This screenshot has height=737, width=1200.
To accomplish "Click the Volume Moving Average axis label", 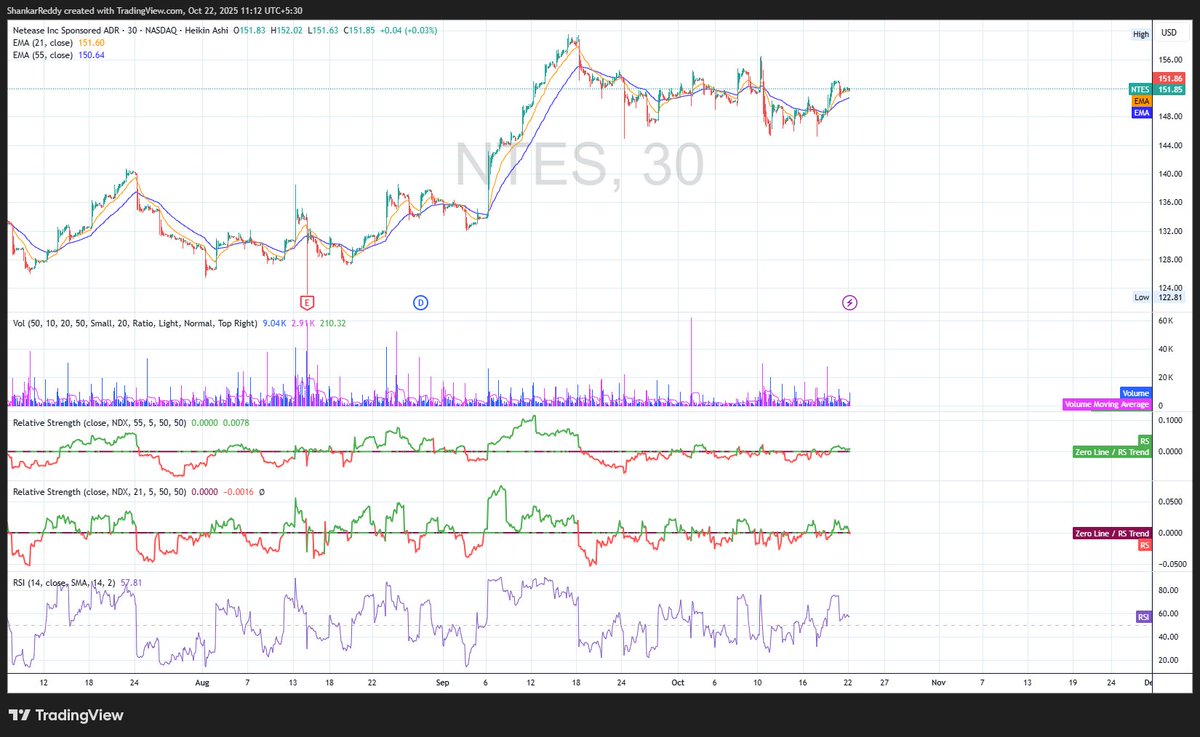I will pyautogui.click(x=1107, y=405).
